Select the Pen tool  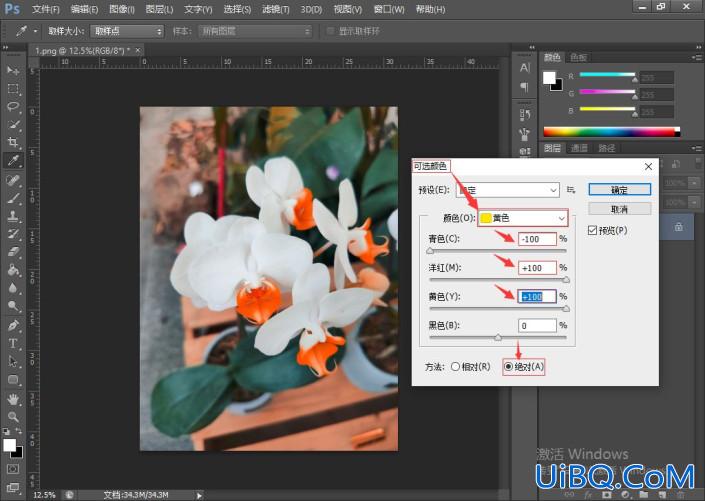click(13, 325)
